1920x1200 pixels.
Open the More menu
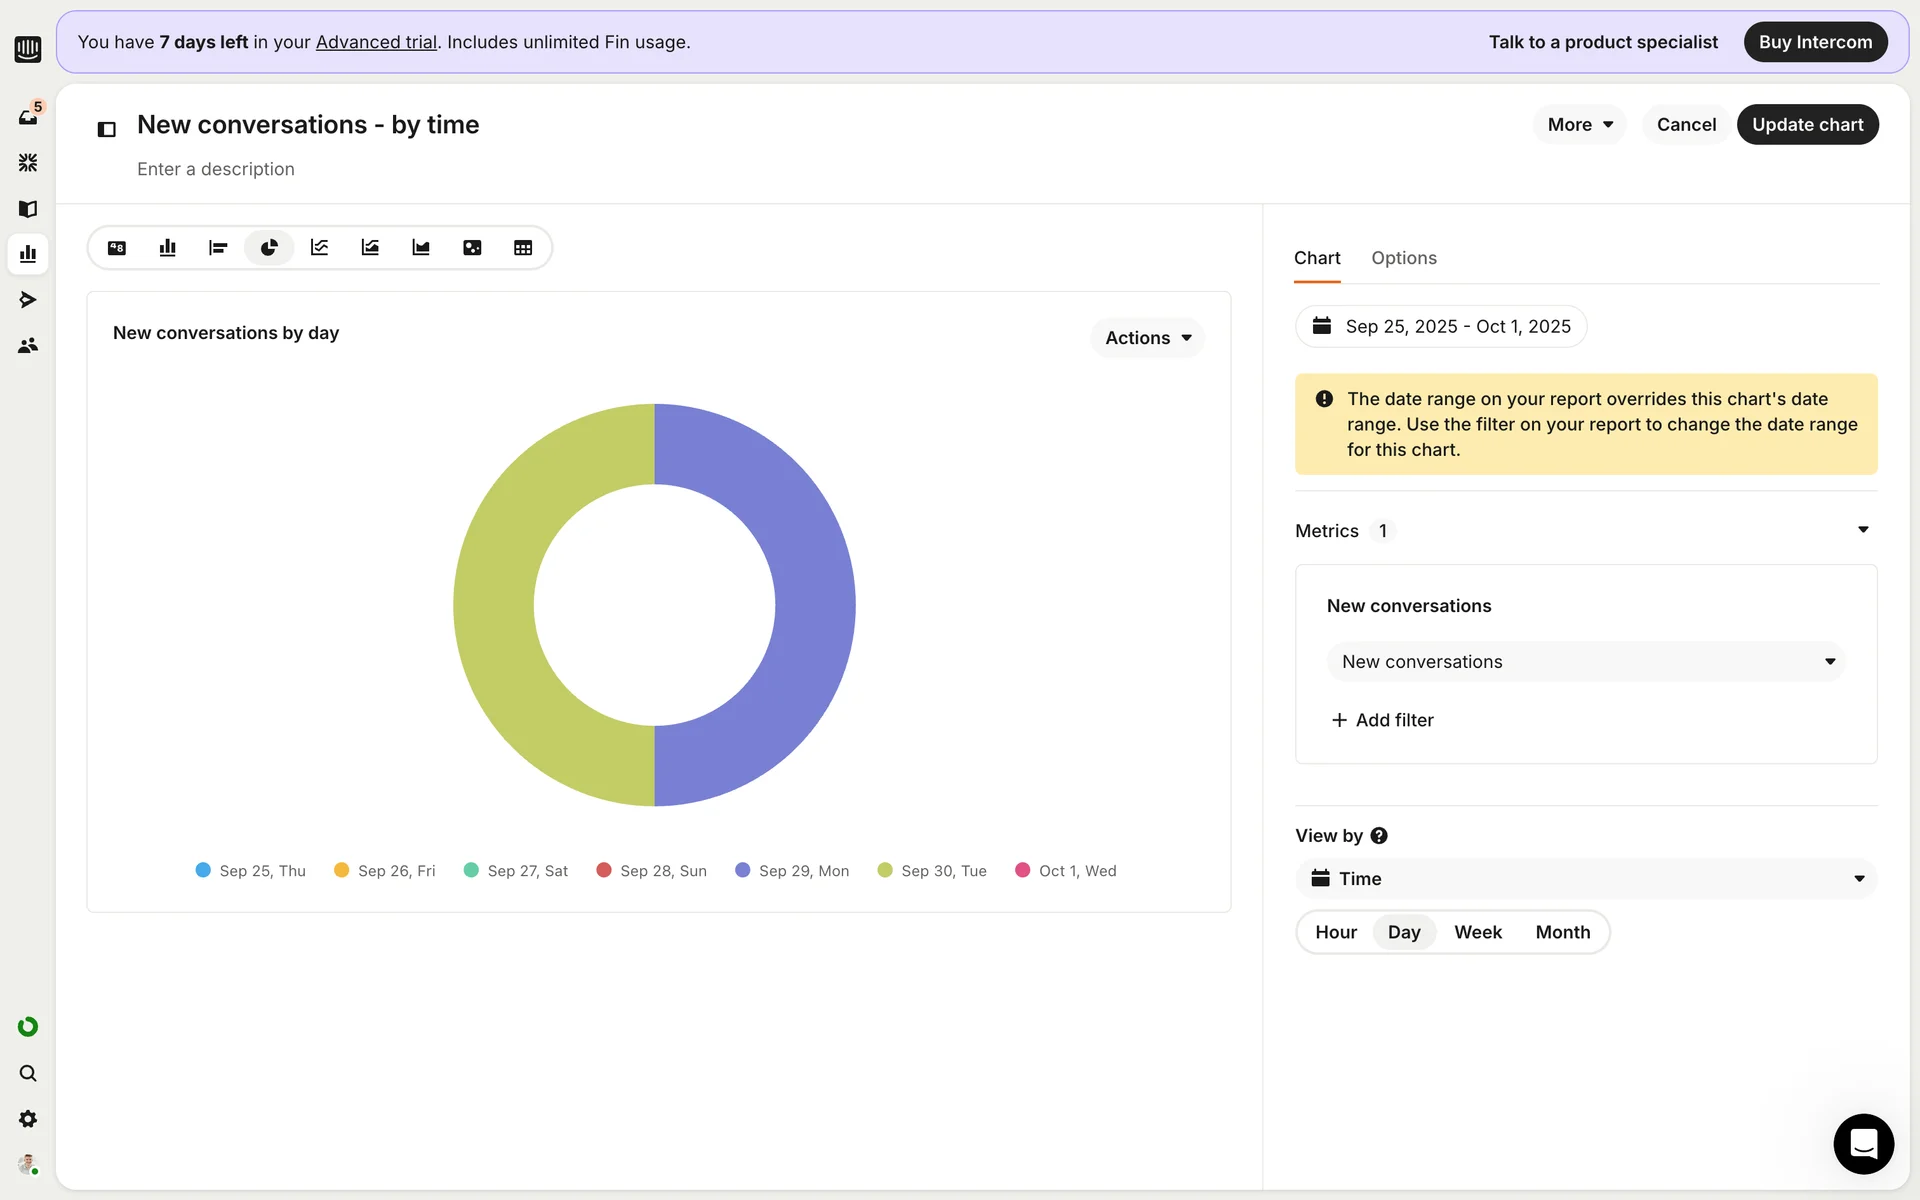tap(1579, 125)
